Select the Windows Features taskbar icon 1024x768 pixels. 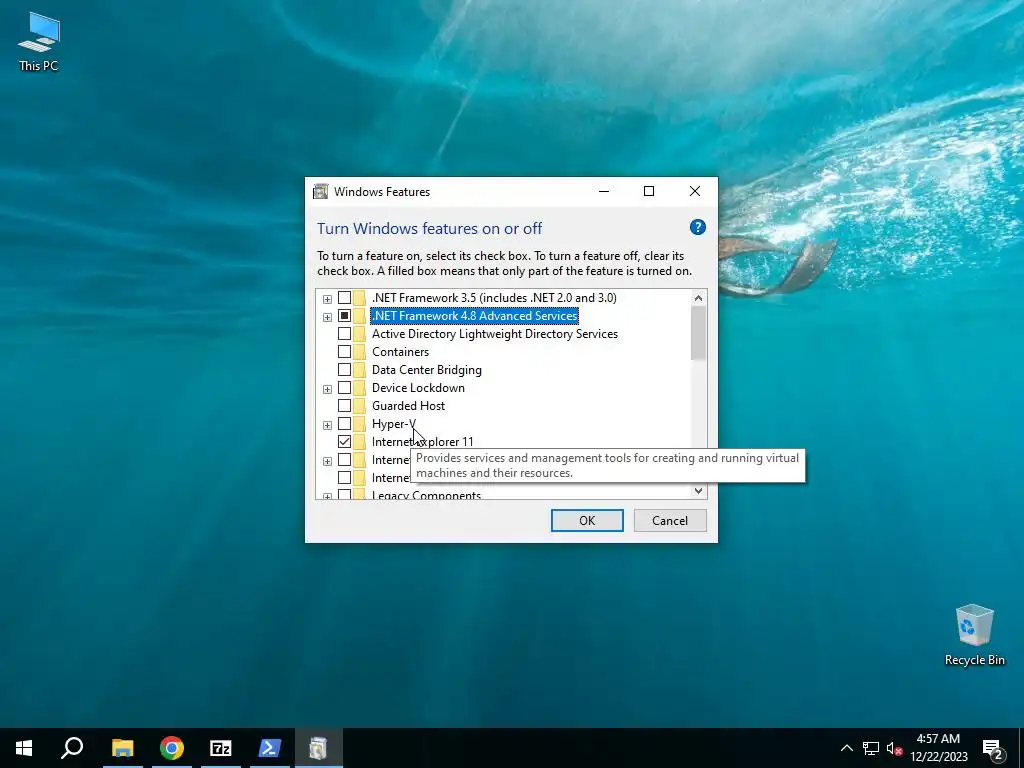319,748
